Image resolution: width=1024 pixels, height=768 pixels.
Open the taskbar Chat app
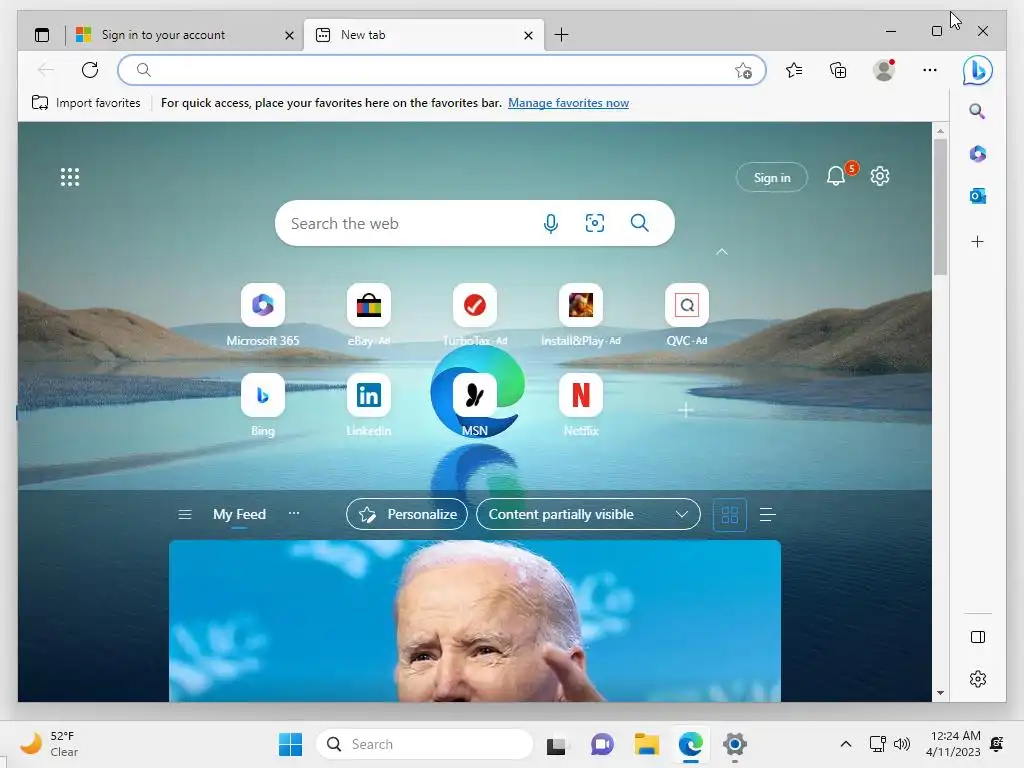(x=601, y=744)
